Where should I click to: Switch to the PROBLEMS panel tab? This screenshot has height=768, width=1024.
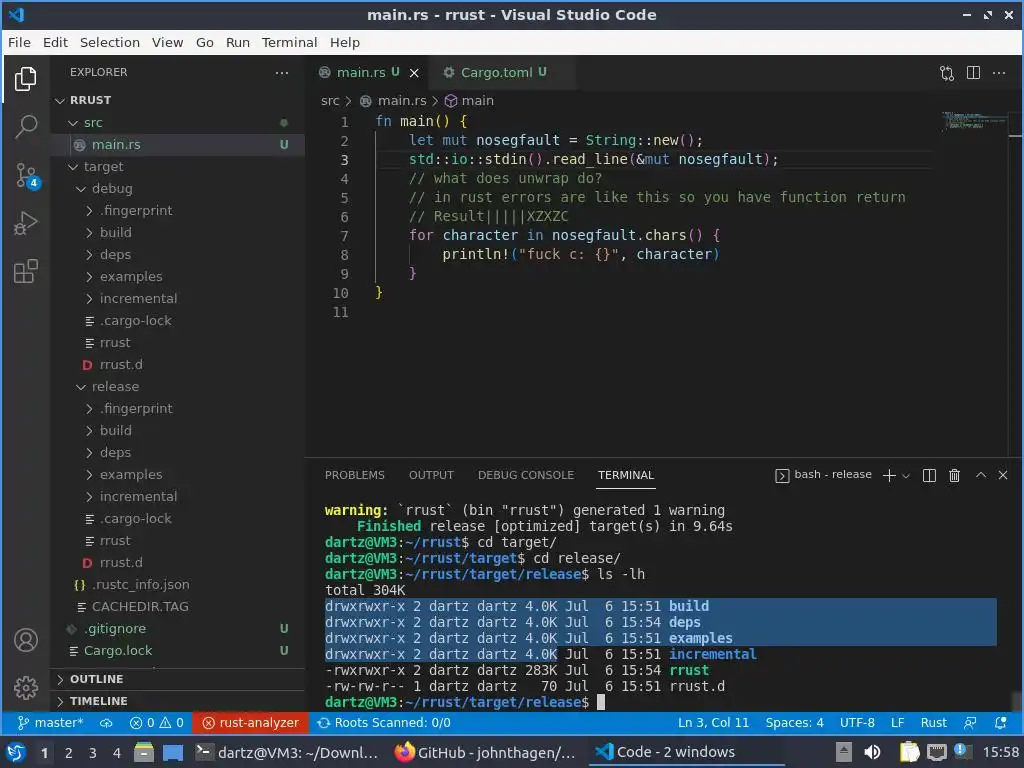tap(355, 475)
